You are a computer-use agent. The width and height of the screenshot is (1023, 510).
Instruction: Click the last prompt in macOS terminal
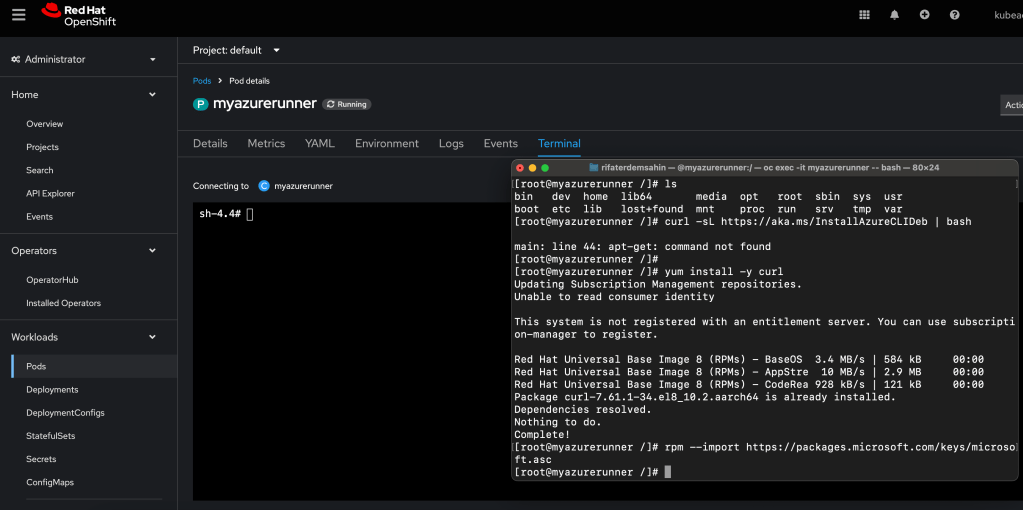coord(592,472)
